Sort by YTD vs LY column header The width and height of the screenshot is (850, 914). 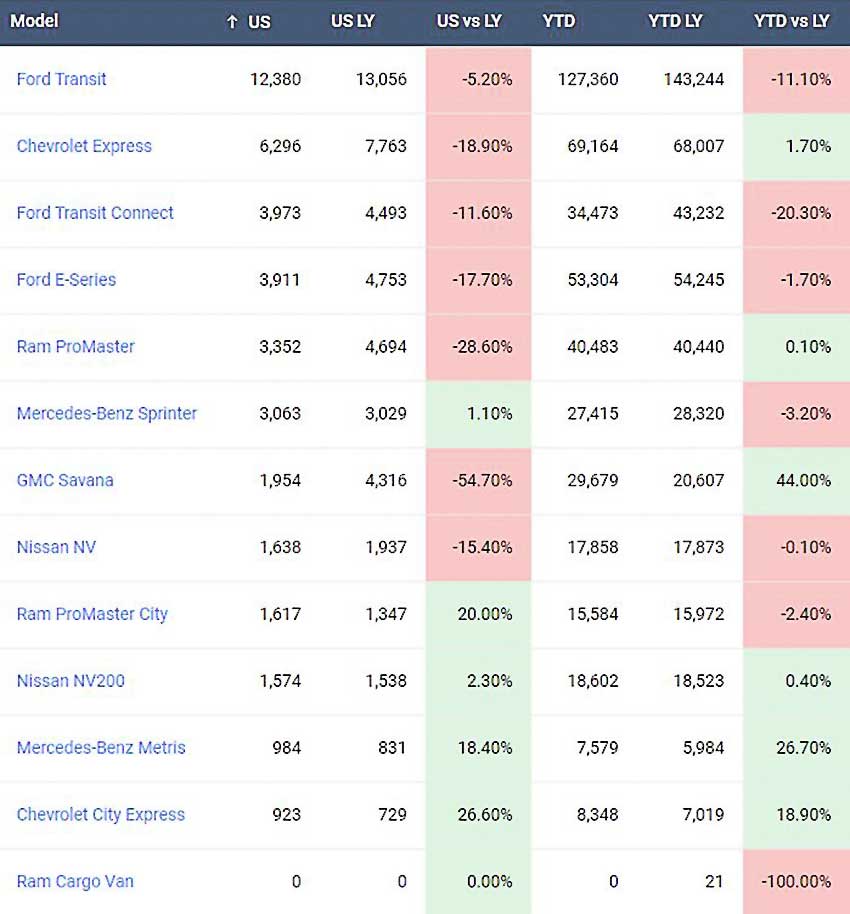(x=791, y=22)
